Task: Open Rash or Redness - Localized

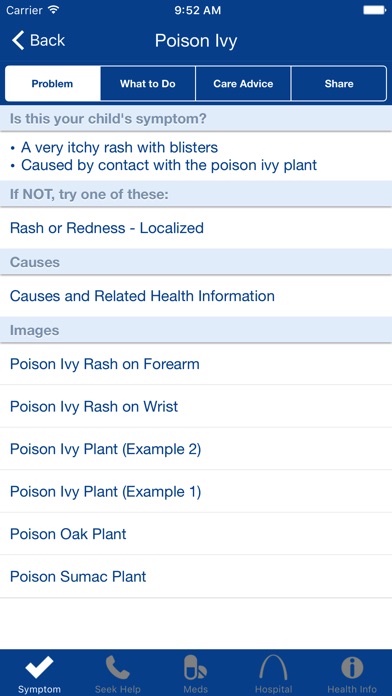Action: [196, 228]
